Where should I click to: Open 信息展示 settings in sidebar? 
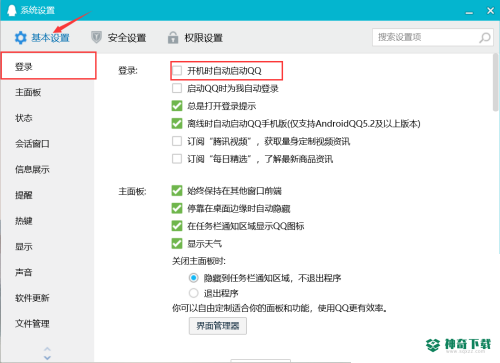point(32,169)
